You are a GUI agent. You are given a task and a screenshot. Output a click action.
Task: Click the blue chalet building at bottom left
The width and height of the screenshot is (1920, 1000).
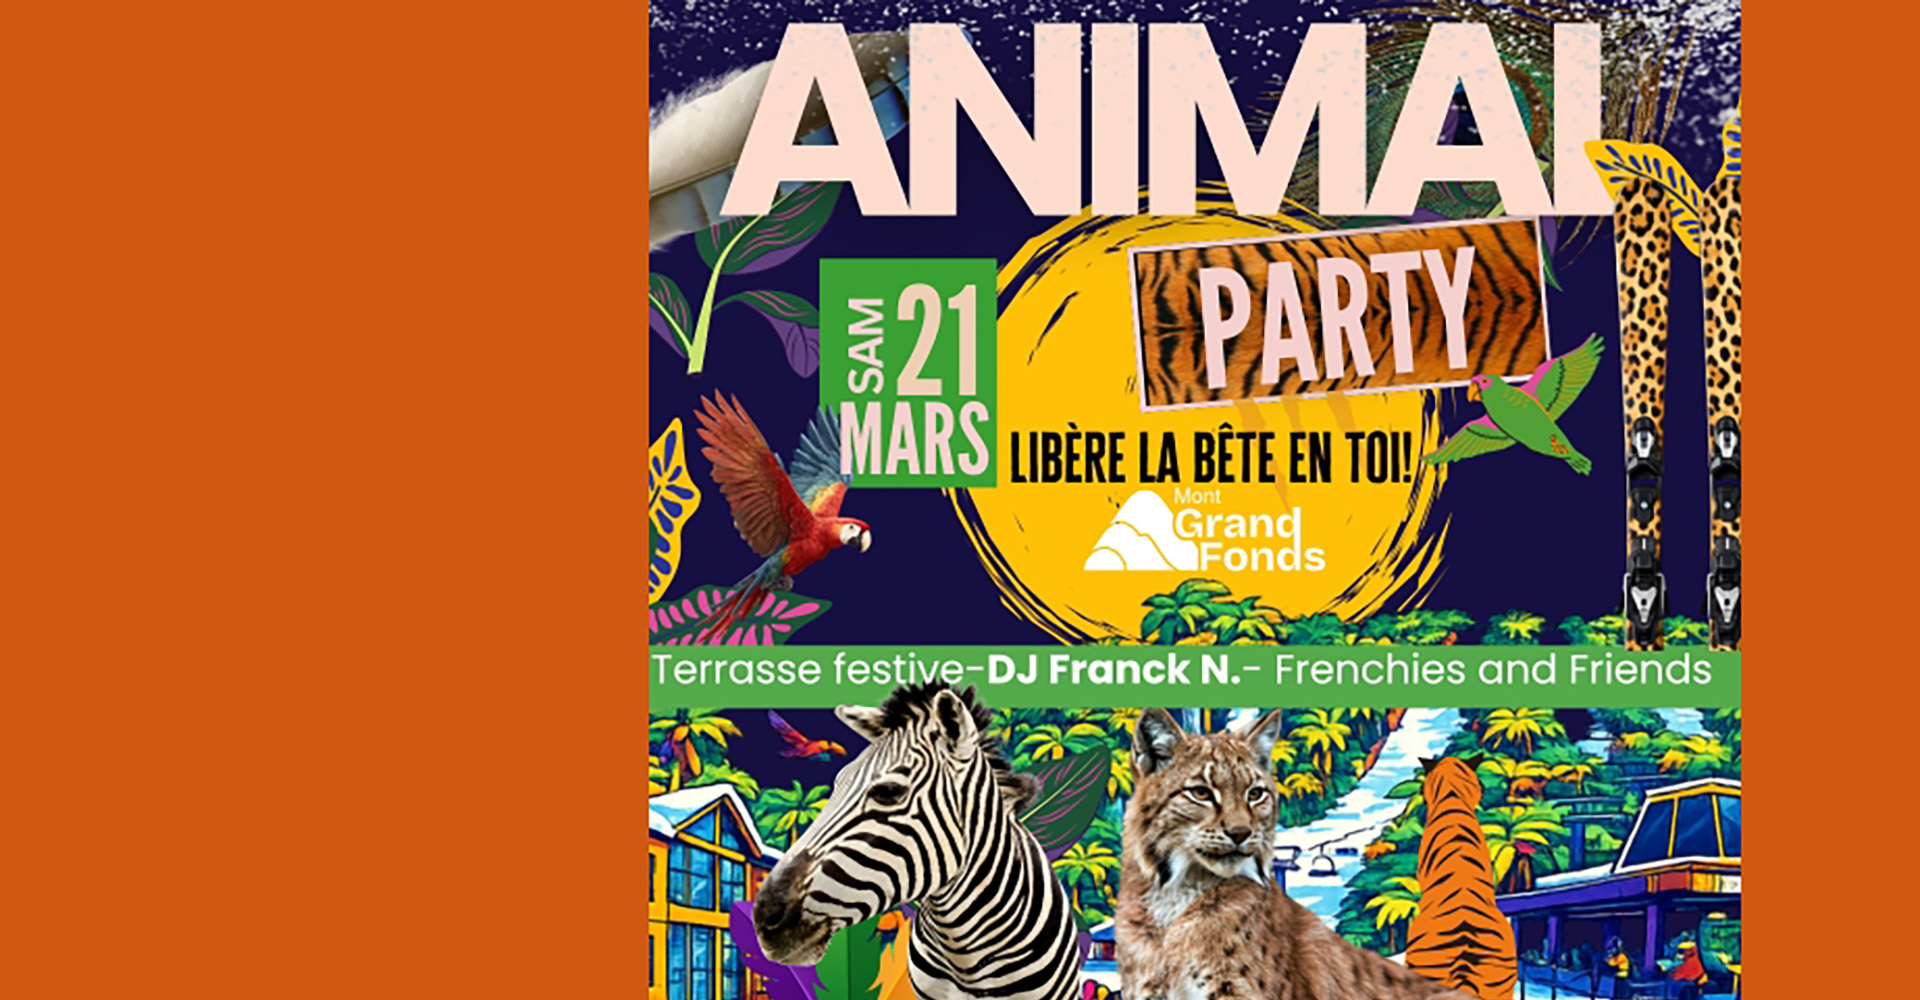tap(705, 892)
